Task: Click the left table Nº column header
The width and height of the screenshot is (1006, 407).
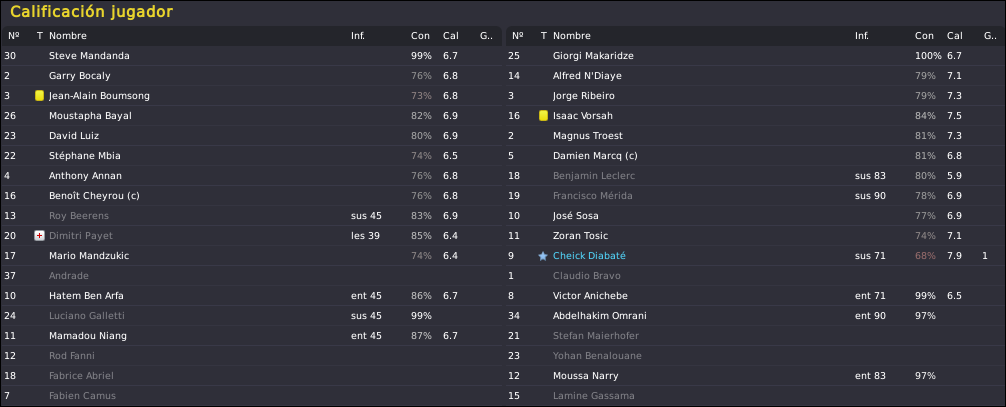Action: tap(13, 36)
